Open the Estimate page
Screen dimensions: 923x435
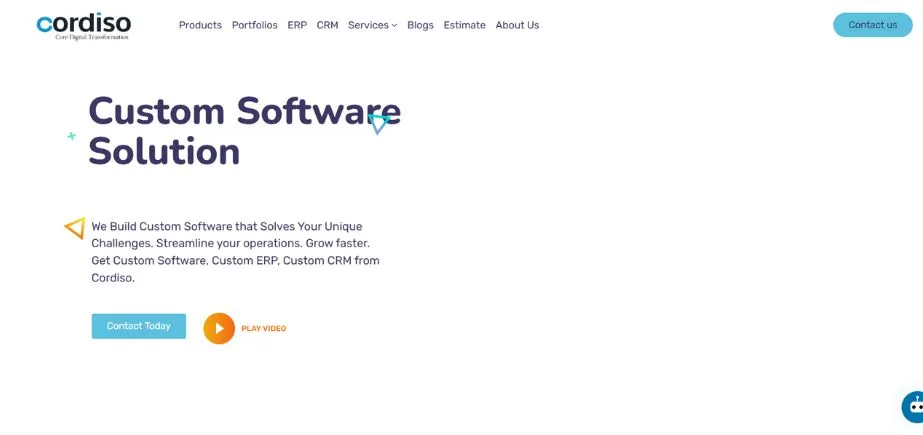coord(464,25)
